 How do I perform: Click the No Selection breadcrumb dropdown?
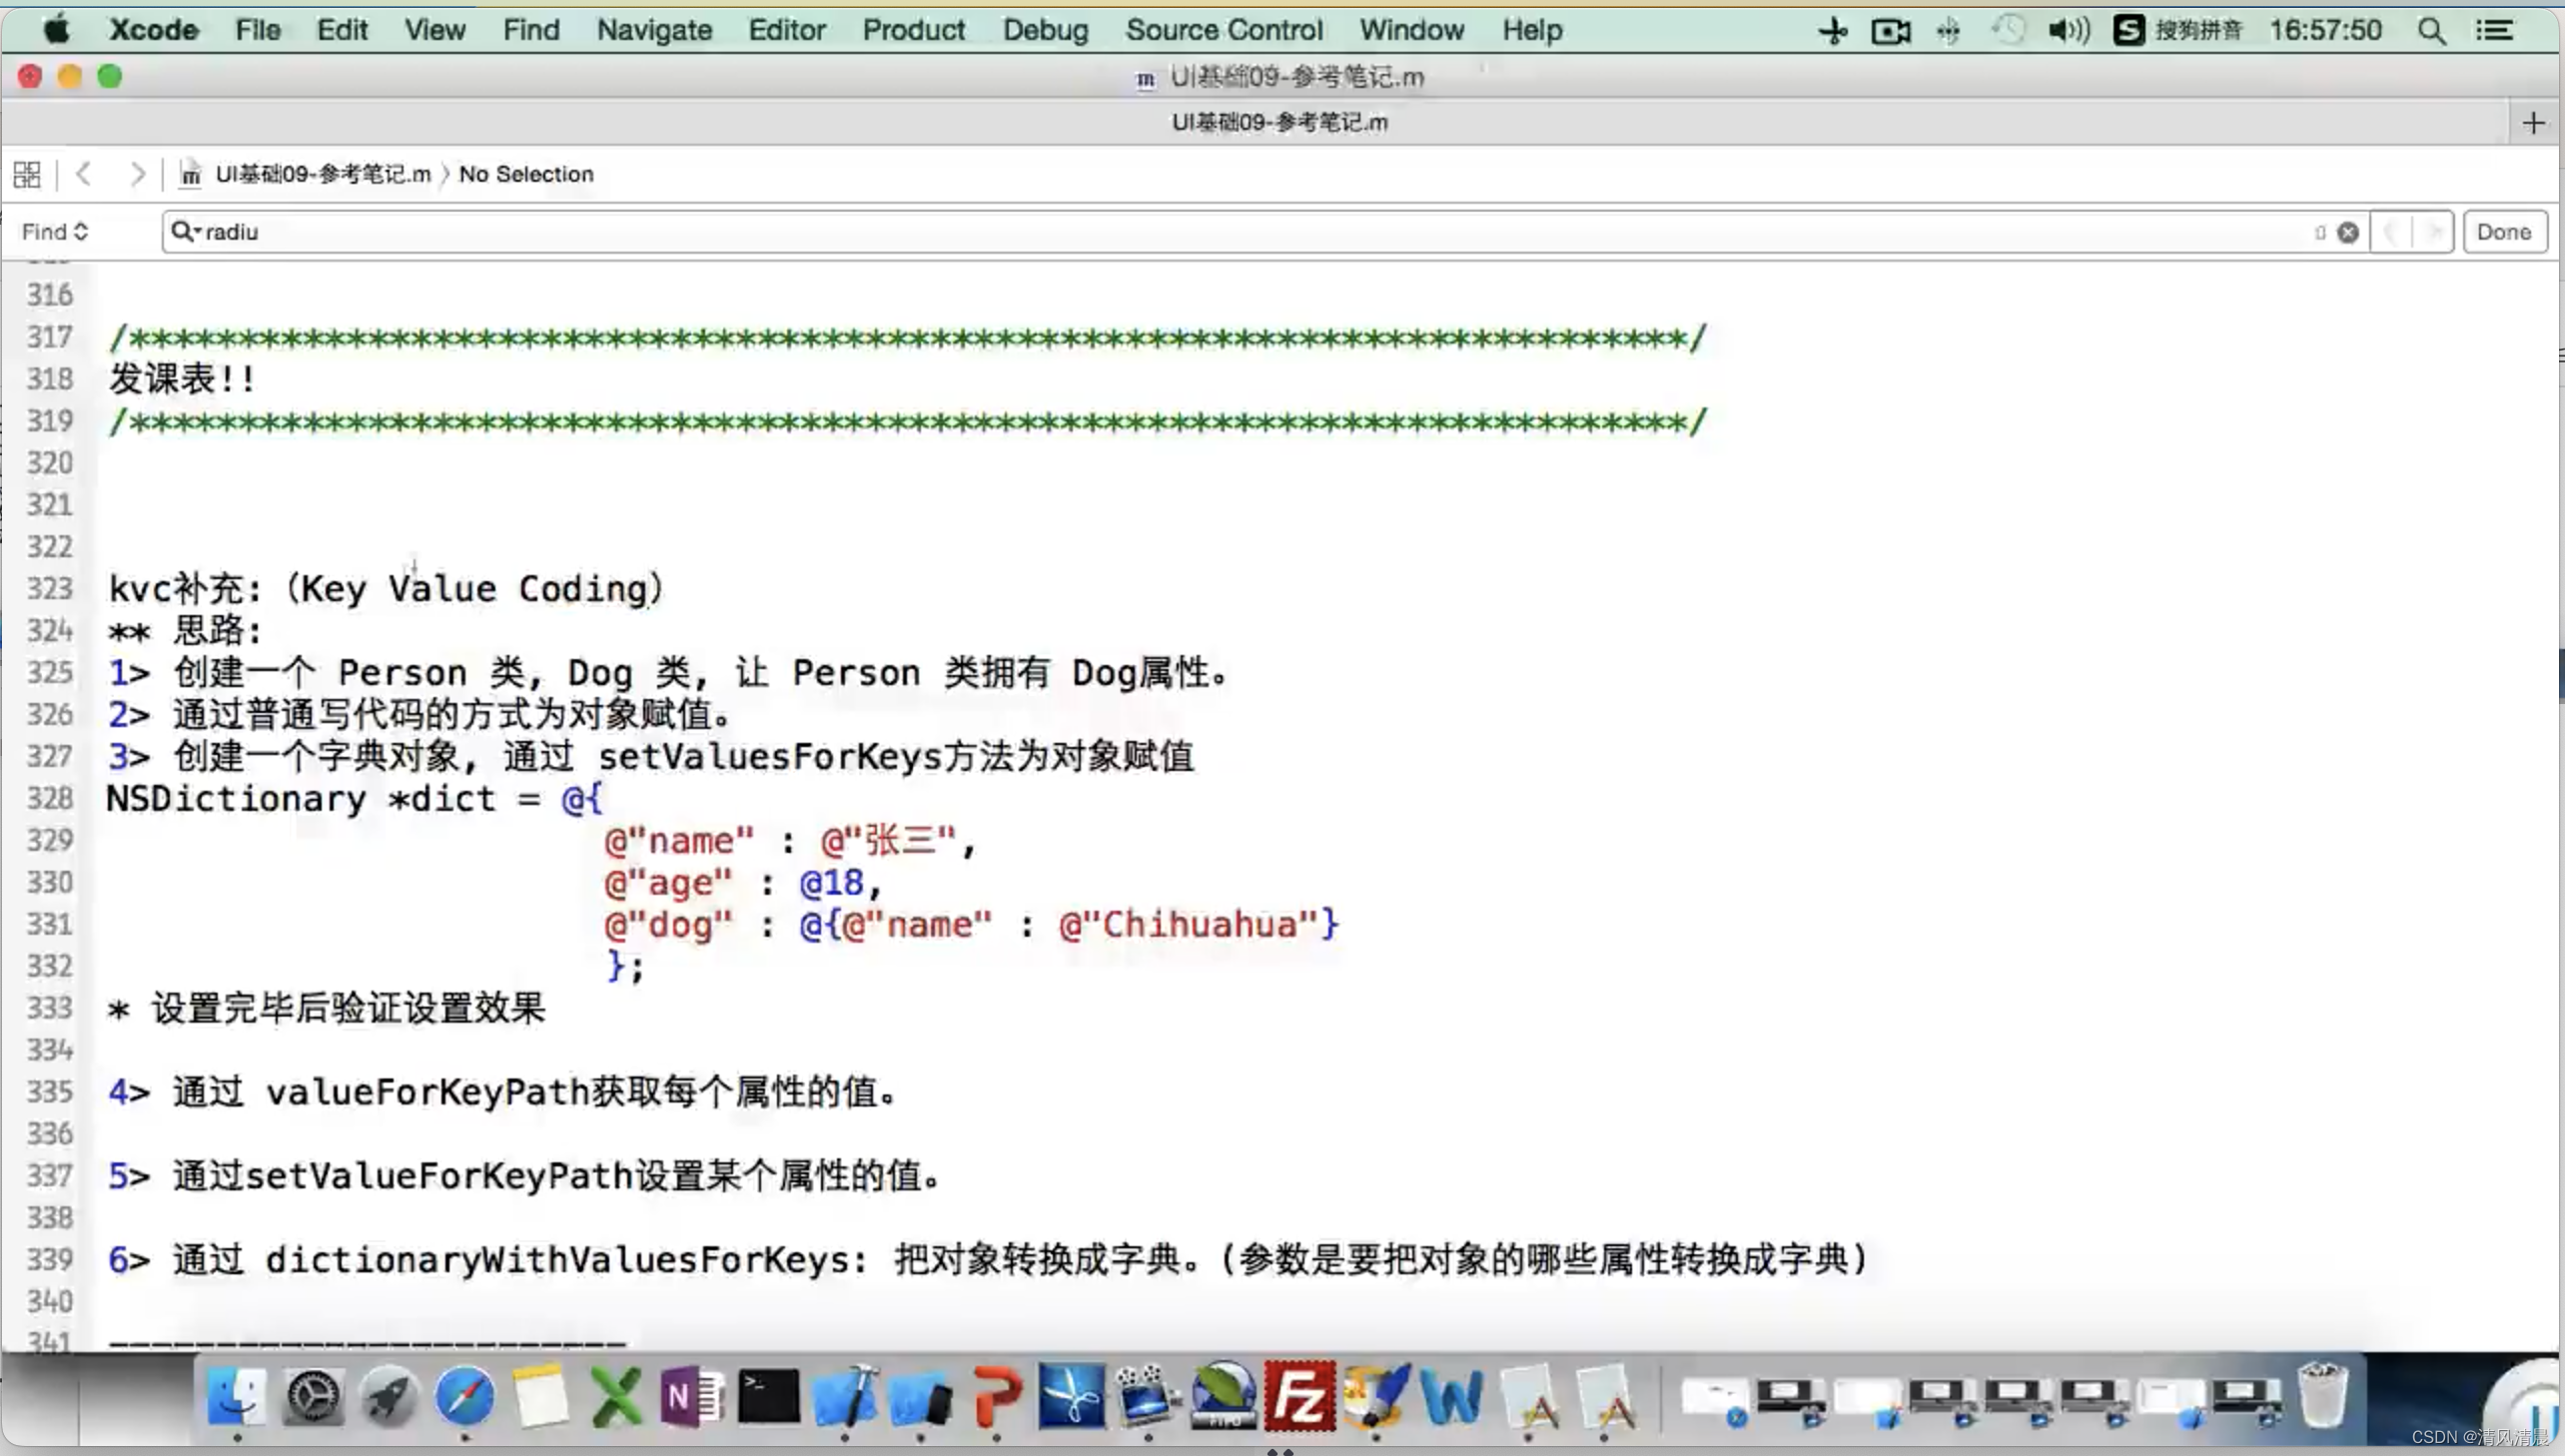coord(525,173)
